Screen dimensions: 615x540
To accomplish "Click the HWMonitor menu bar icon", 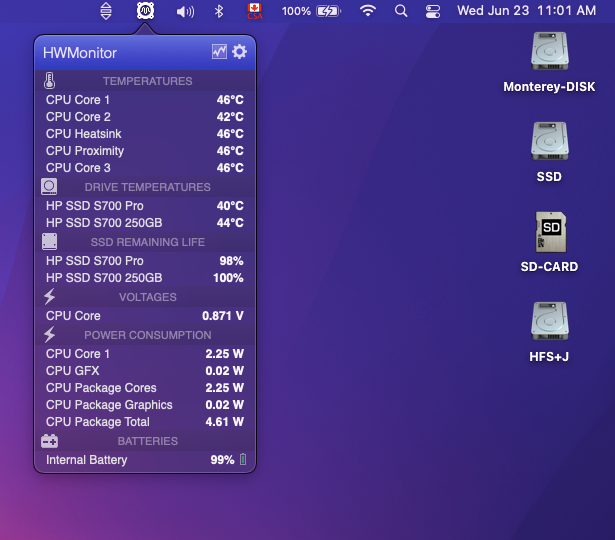I will (x=145, y=11).
